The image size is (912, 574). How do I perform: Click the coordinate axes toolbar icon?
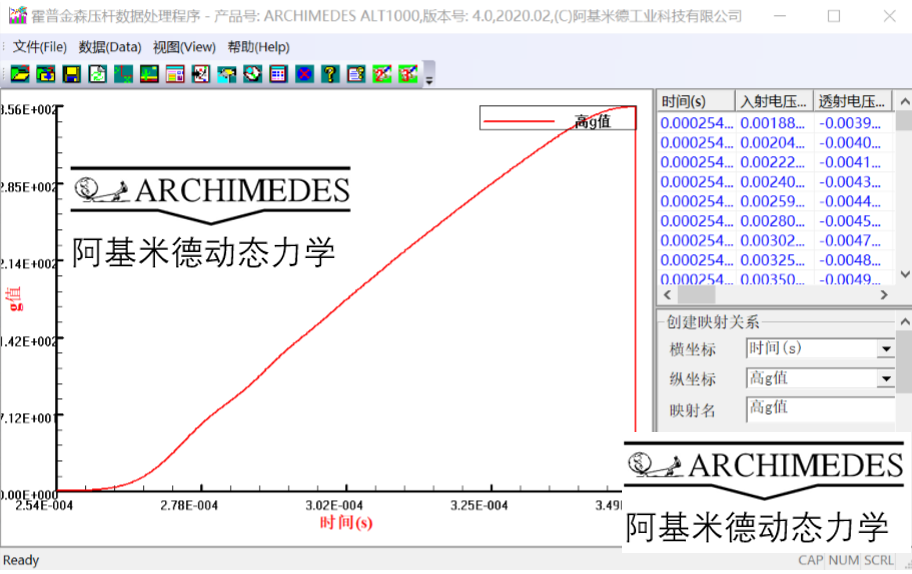tap(123, 74)
